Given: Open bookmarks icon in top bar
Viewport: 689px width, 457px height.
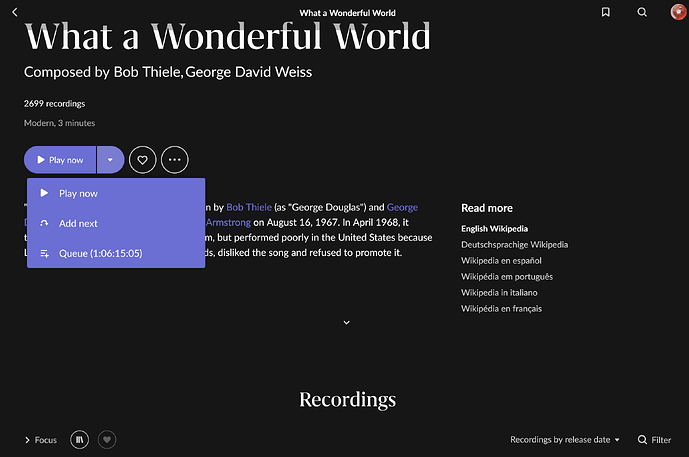Looking at the screenshot, I should coord(606,12).
